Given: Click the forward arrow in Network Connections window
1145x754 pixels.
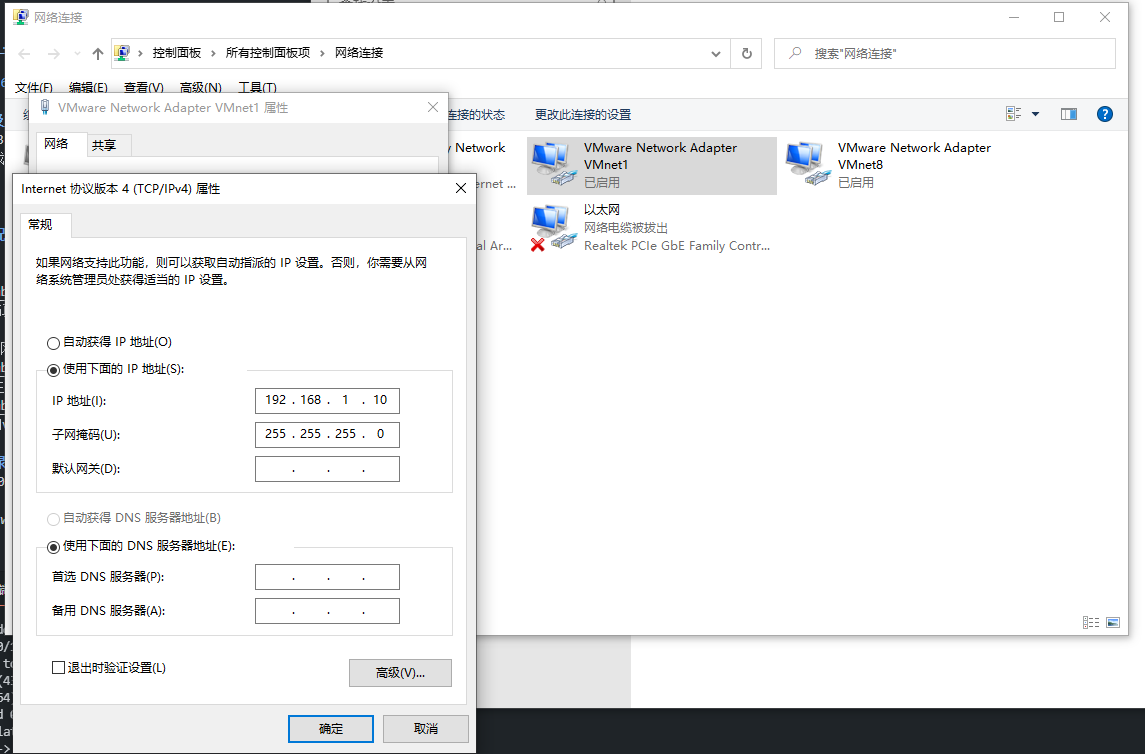Looking at the screenshot, I should pos(53,53).
